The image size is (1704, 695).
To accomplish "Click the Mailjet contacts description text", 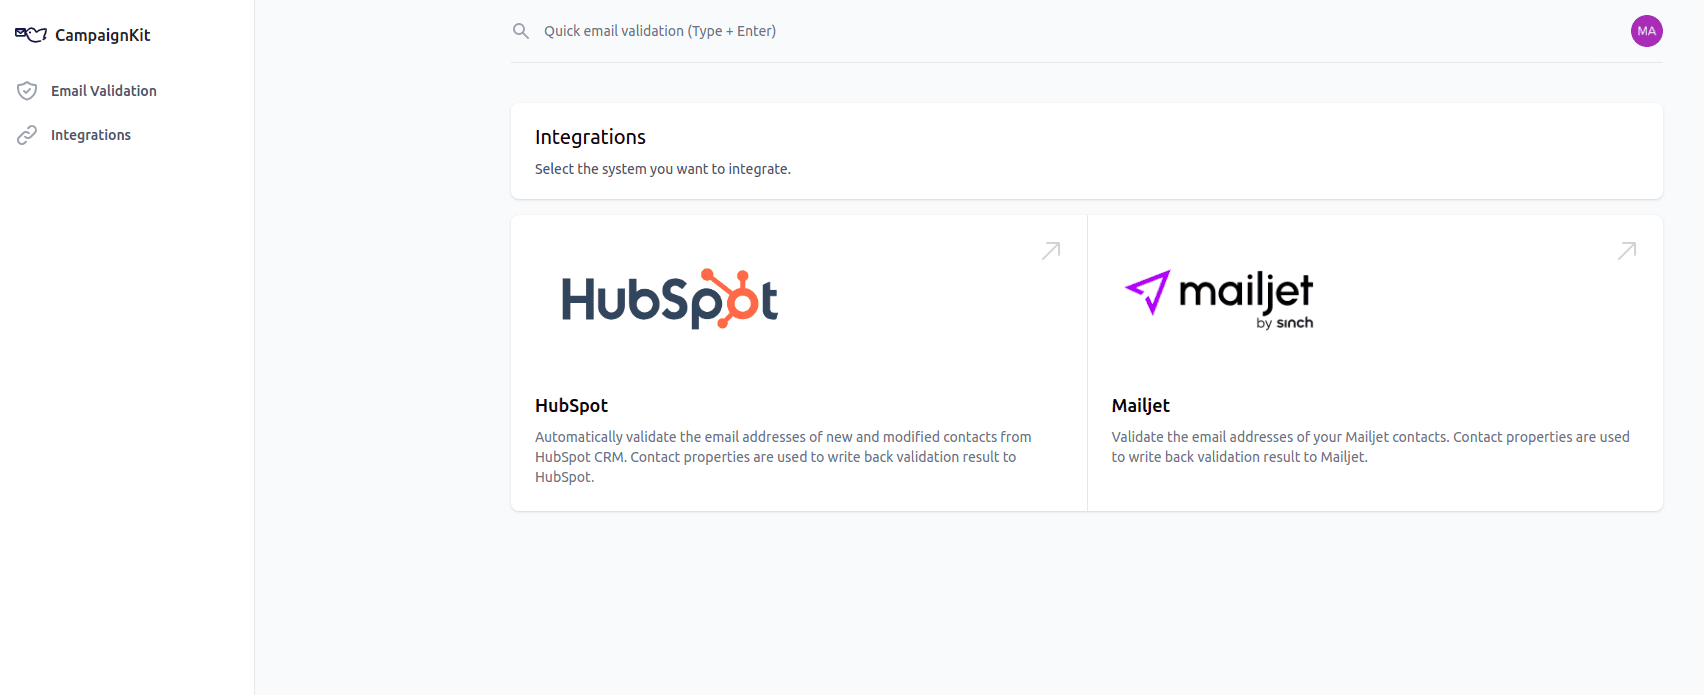I will 1369,446.
